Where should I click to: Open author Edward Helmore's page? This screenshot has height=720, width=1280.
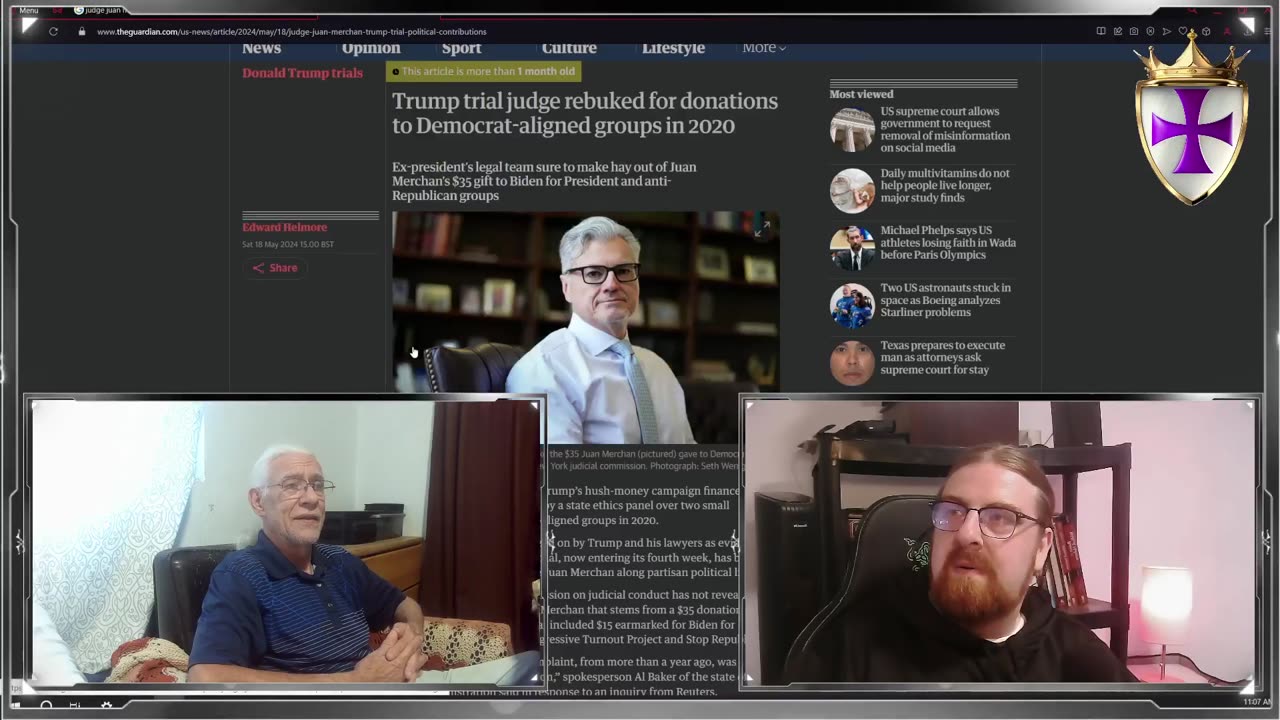point(284,227)
